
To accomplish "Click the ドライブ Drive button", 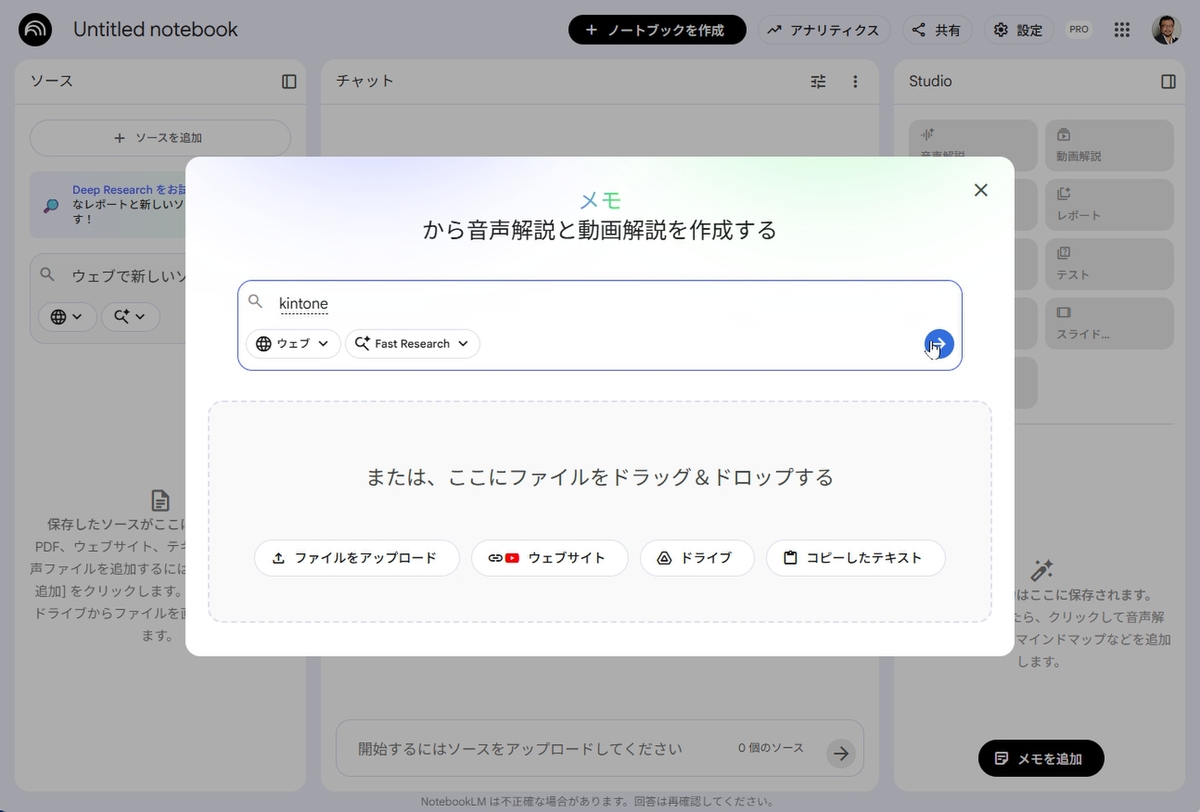I will pos(697,558).
